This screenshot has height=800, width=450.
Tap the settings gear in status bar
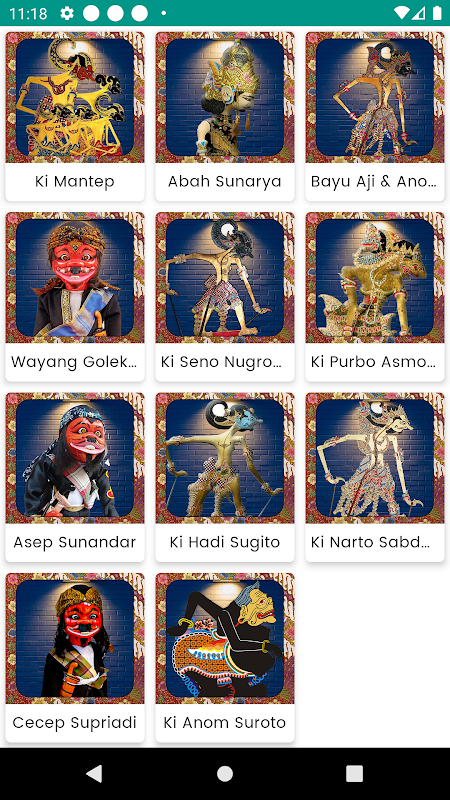click(67, 13)
